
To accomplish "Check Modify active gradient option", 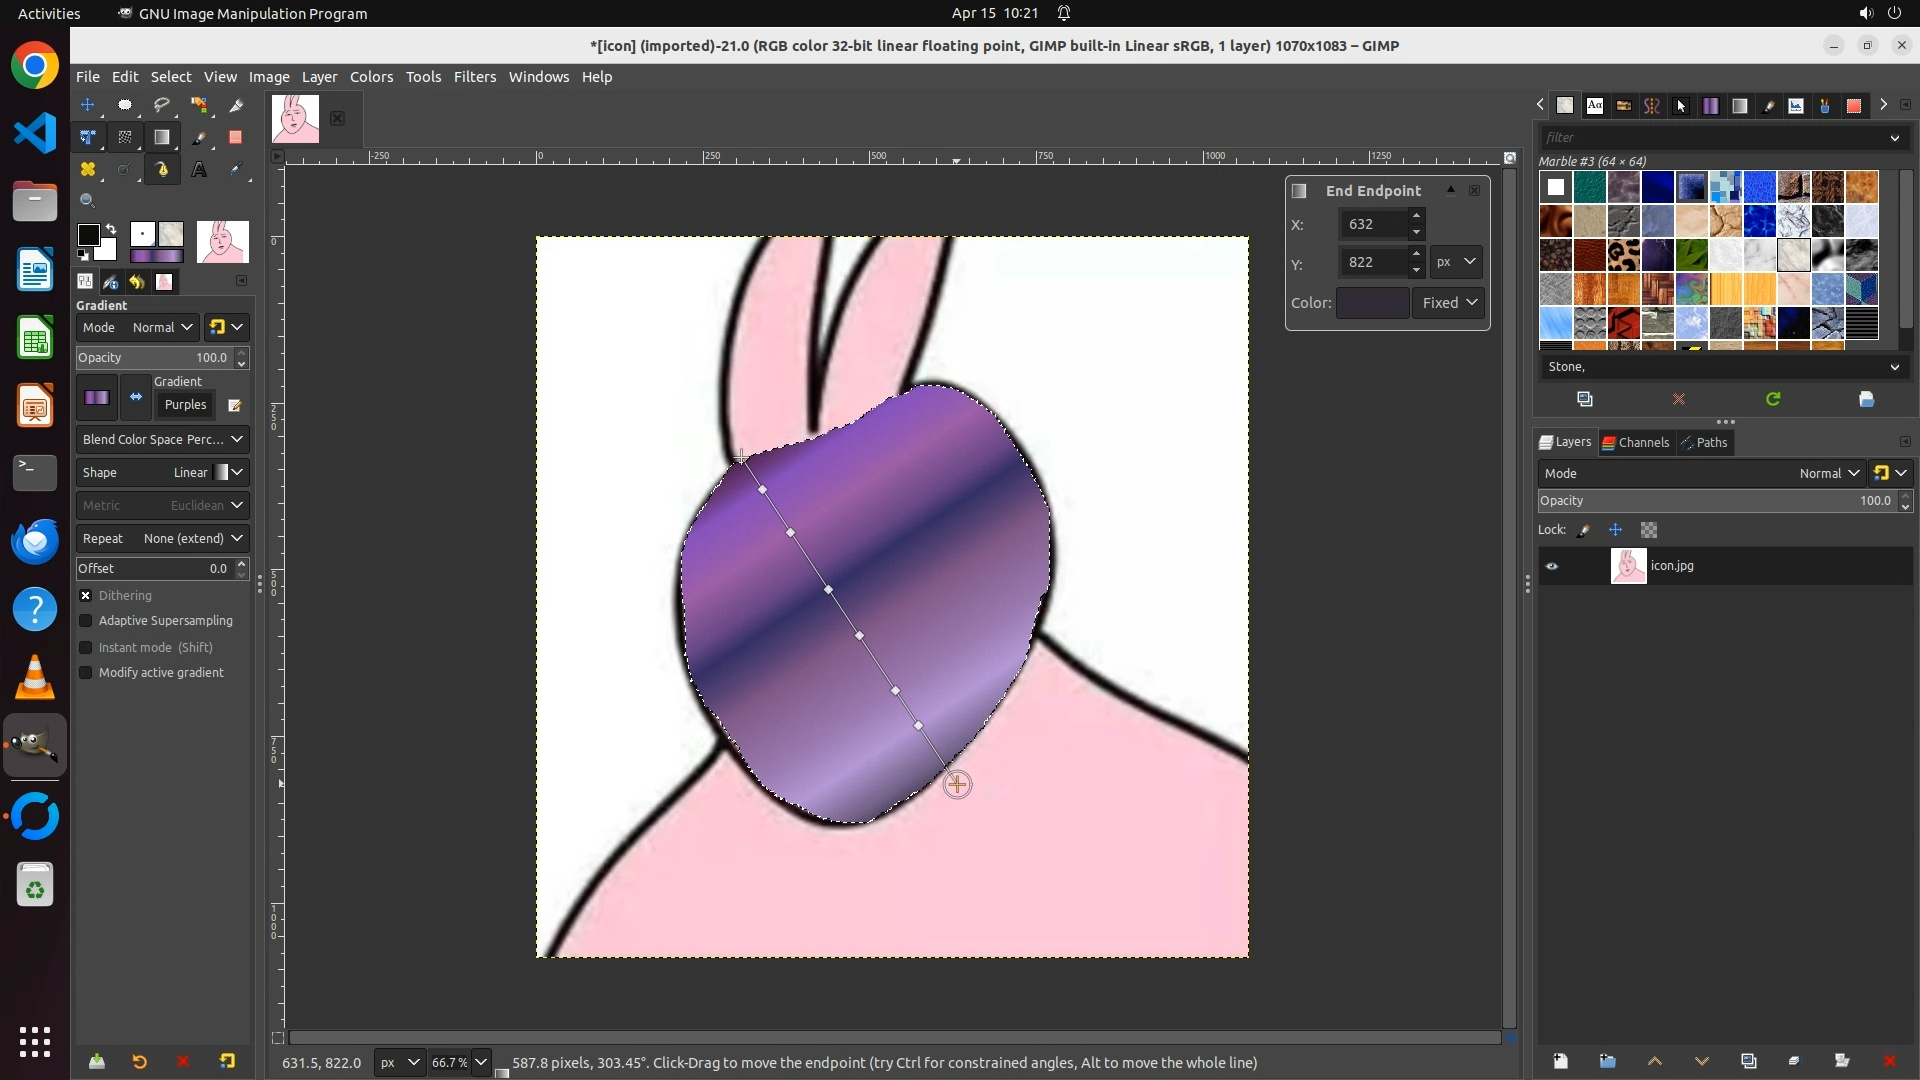I will (x=86, y=673).
